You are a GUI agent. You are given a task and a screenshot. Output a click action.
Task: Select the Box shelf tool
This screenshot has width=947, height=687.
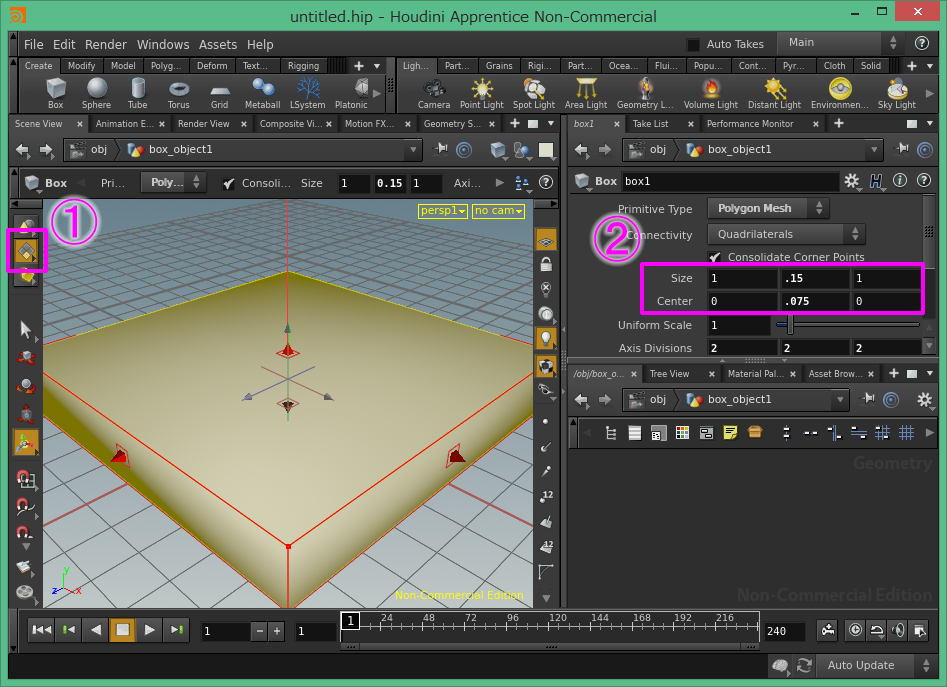(x=55, y=94)
